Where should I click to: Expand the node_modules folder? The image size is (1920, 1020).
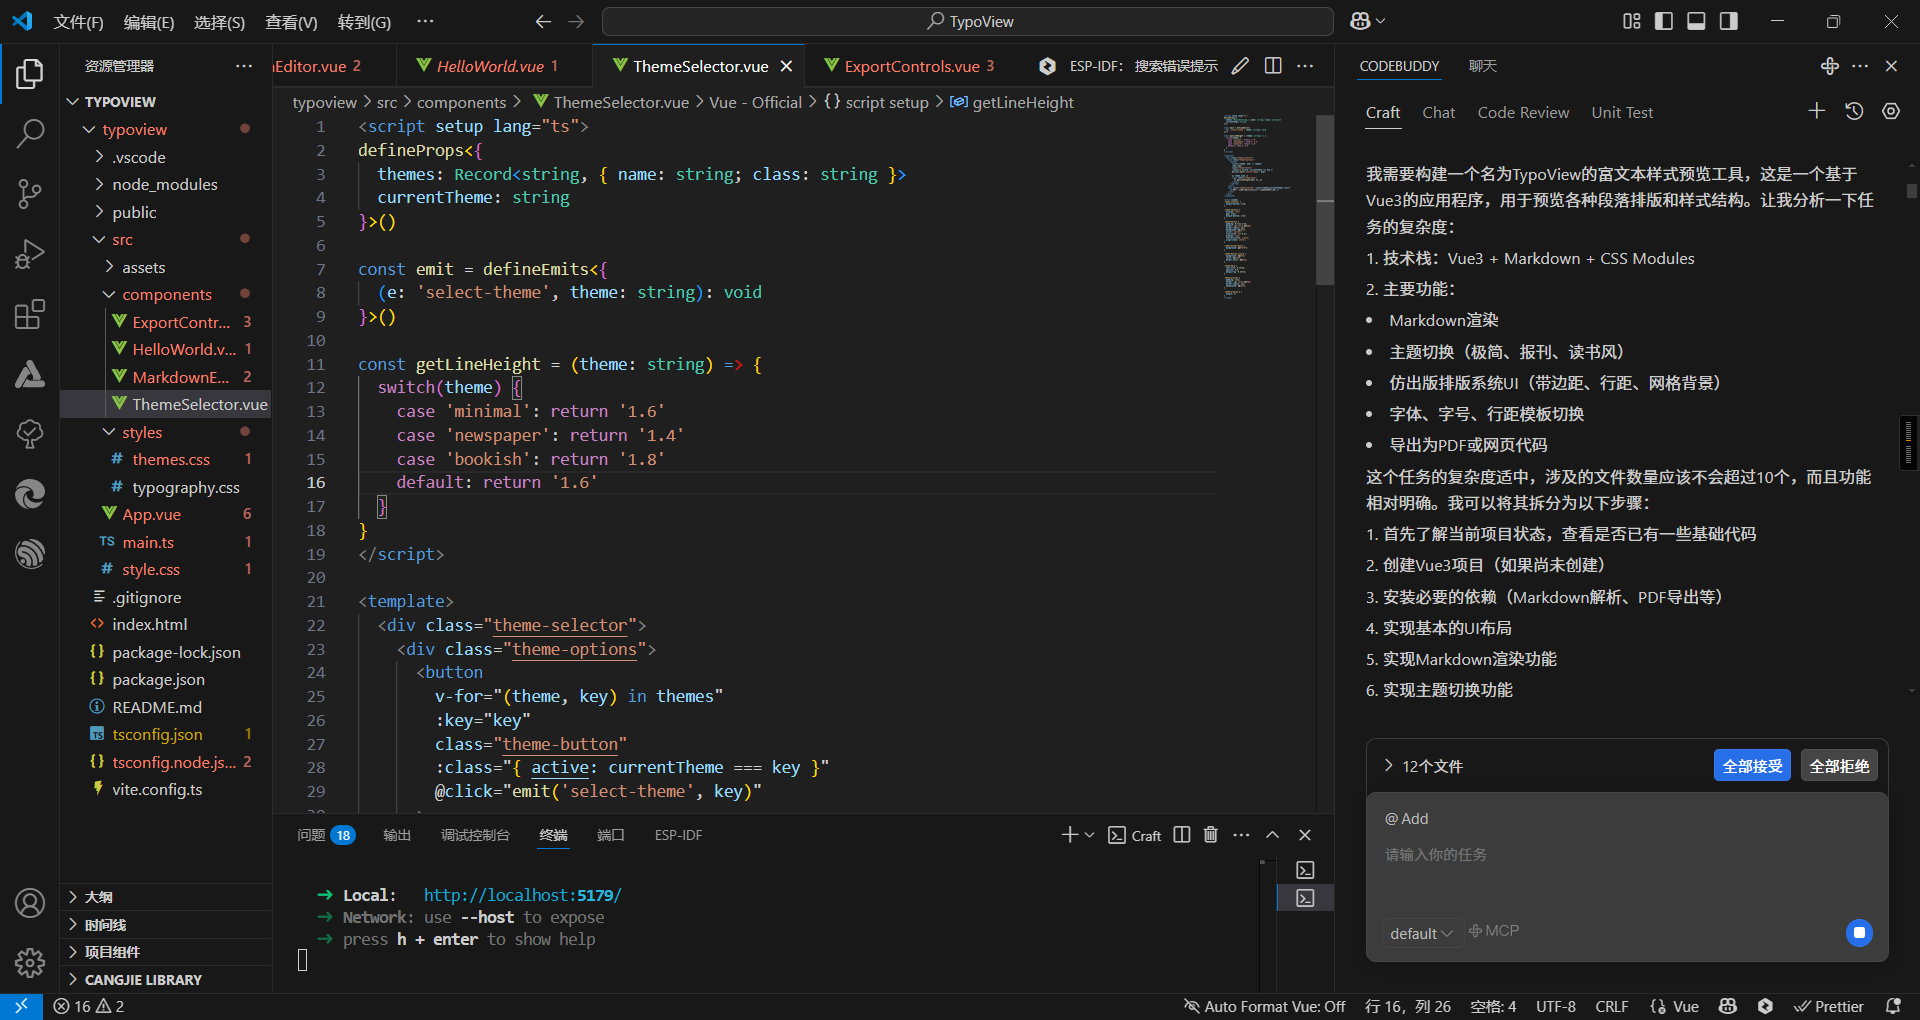[165, 184]
